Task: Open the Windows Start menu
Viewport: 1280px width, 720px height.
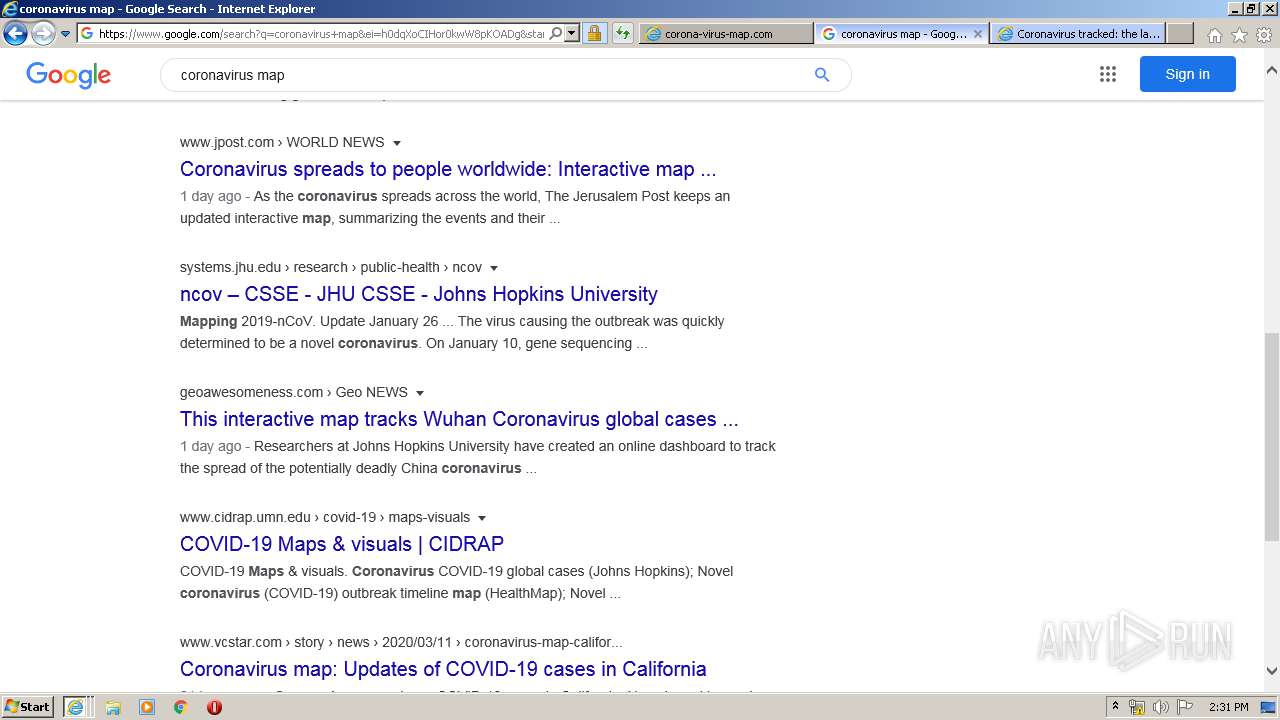Action: (x=28, y=706)
